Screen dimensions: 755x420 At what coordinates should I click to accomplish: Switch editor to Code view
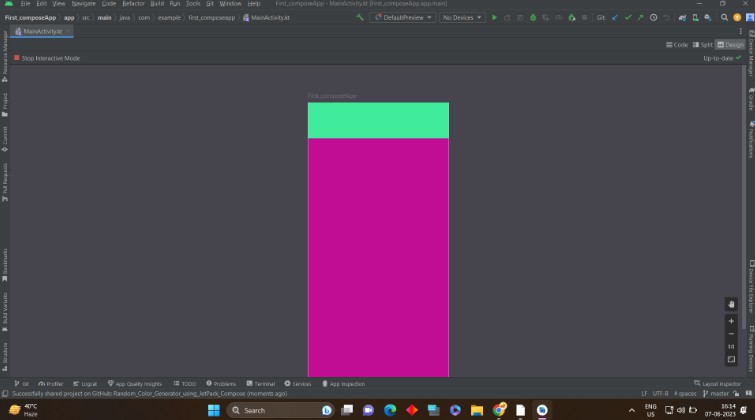[x=677, y=45]
